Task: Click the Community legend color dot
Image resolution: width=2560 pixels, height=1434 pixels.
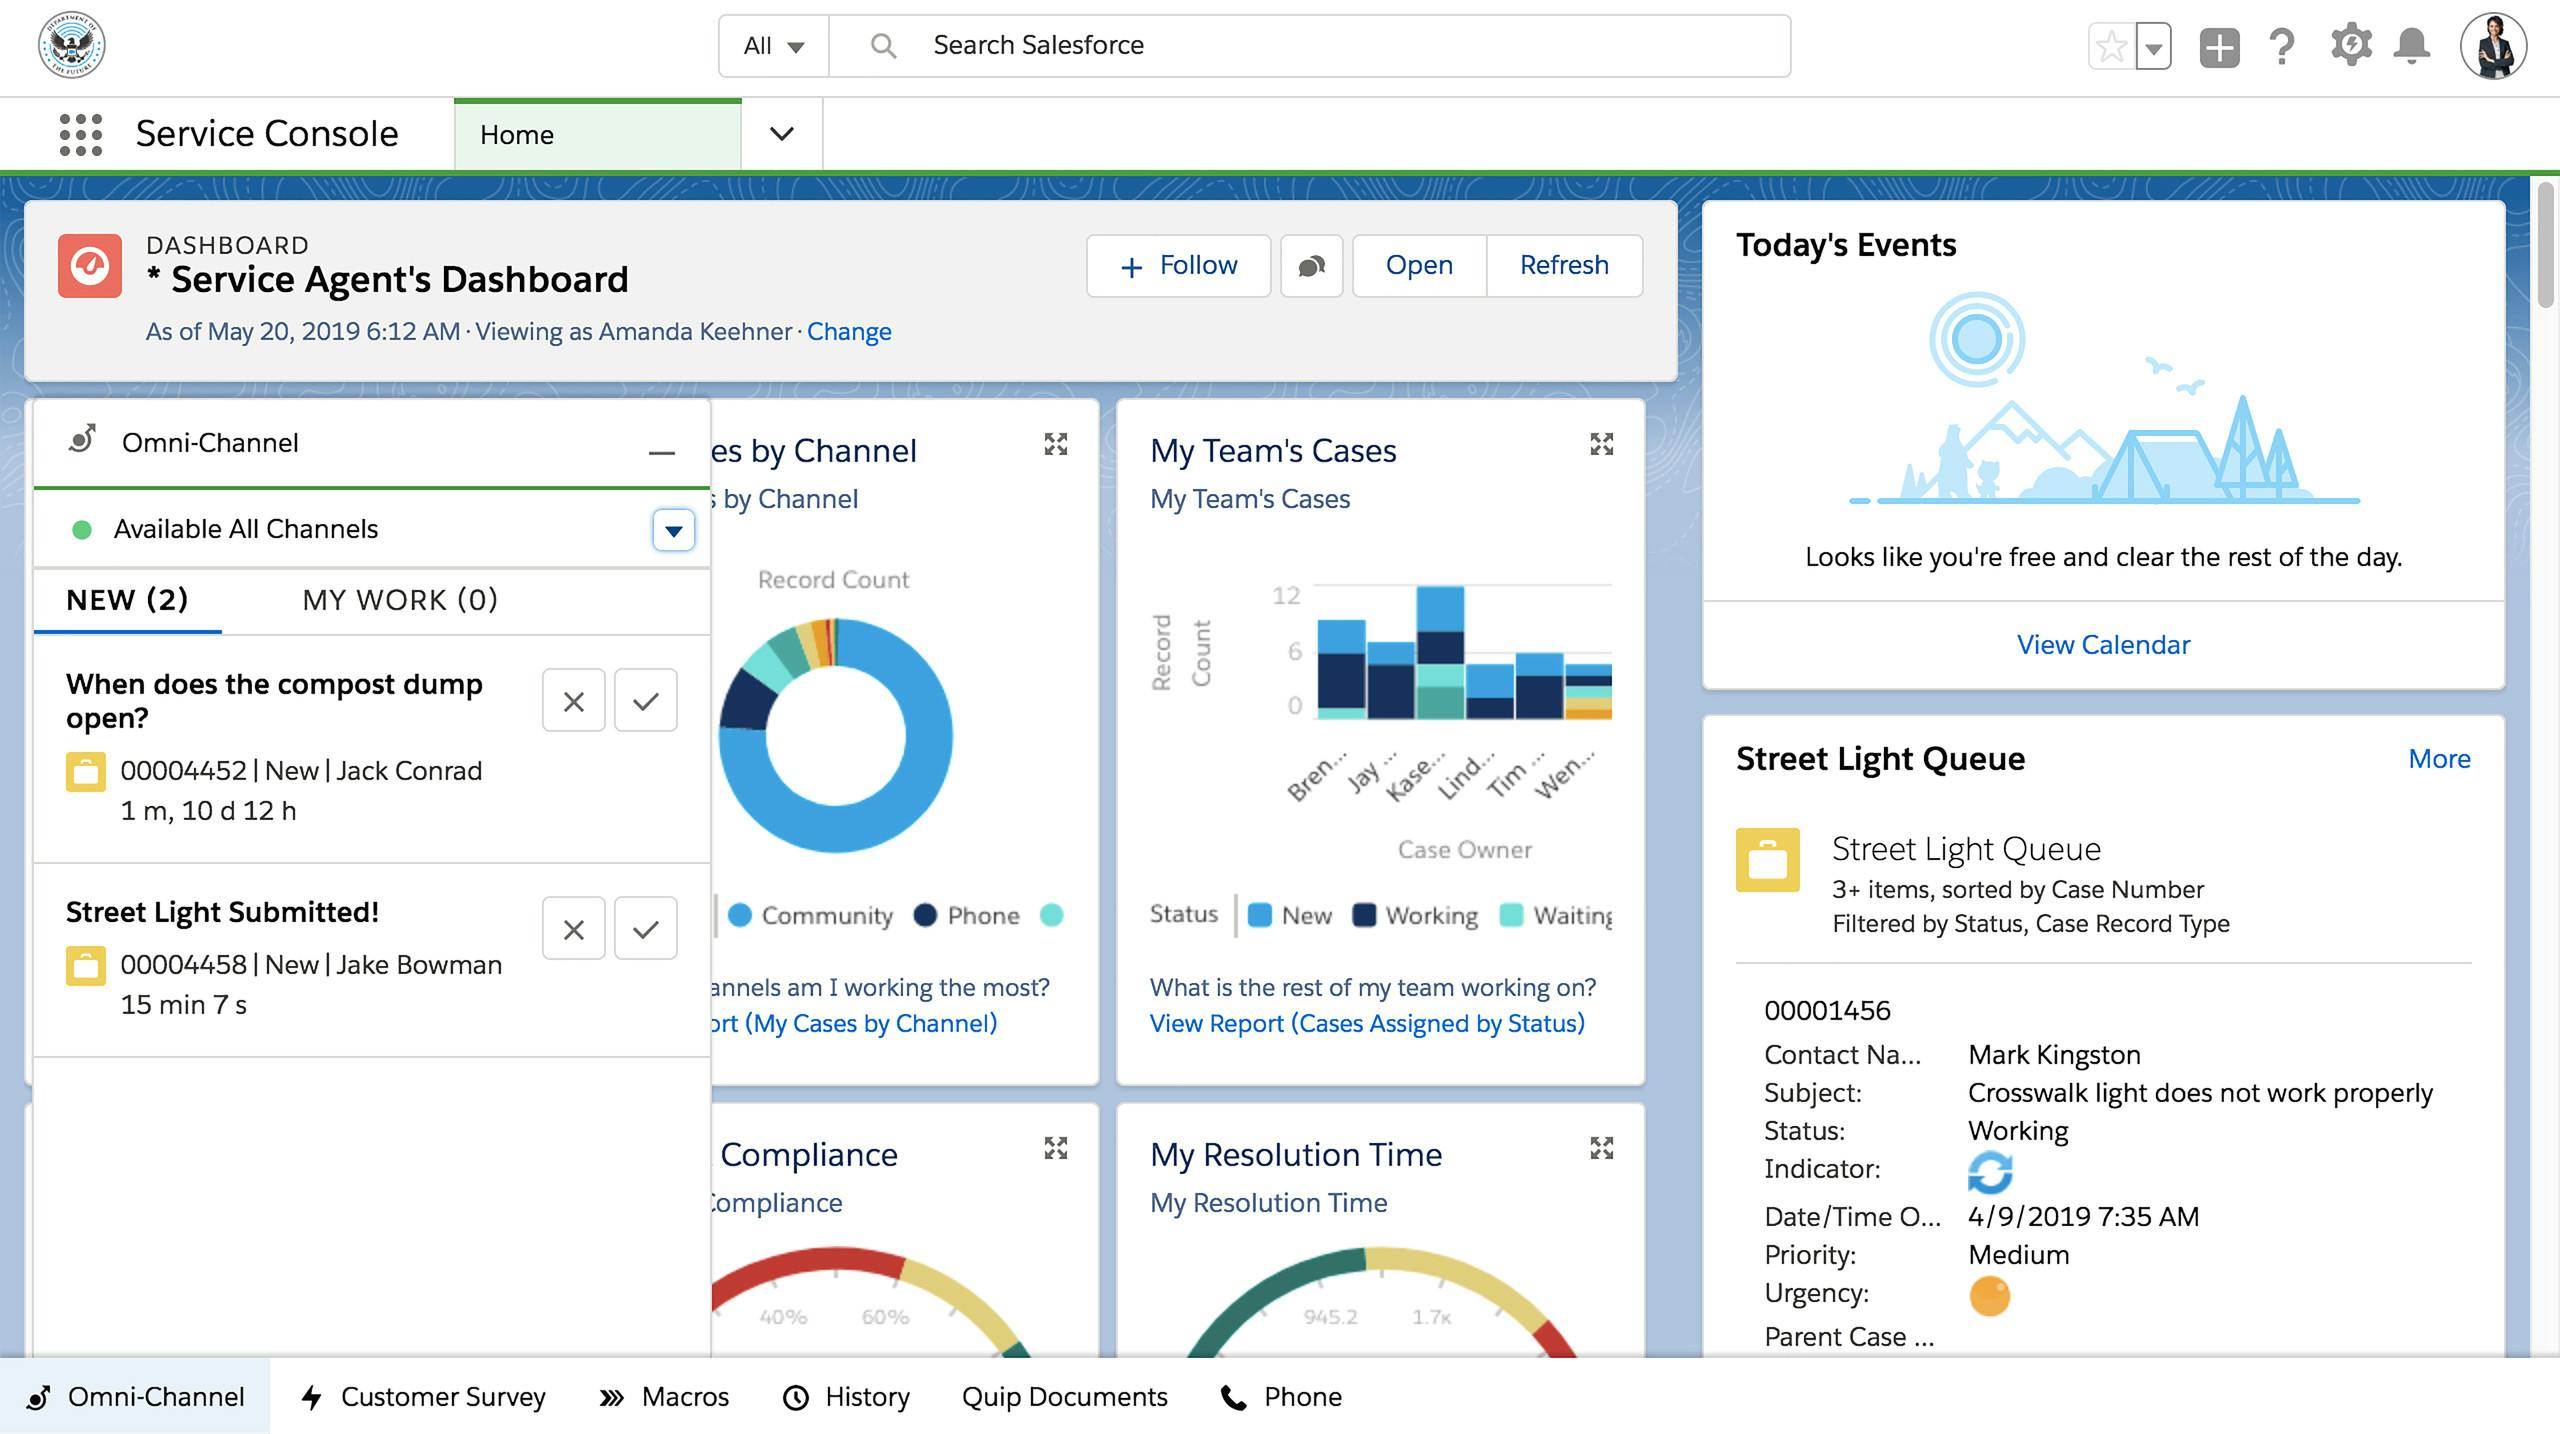Action: tap(740, 915)
